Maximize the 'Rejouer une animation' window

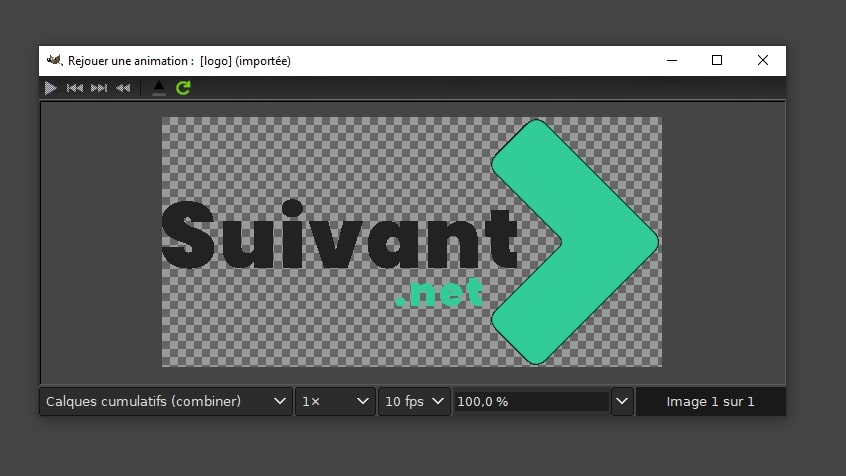tap(717, 60)
